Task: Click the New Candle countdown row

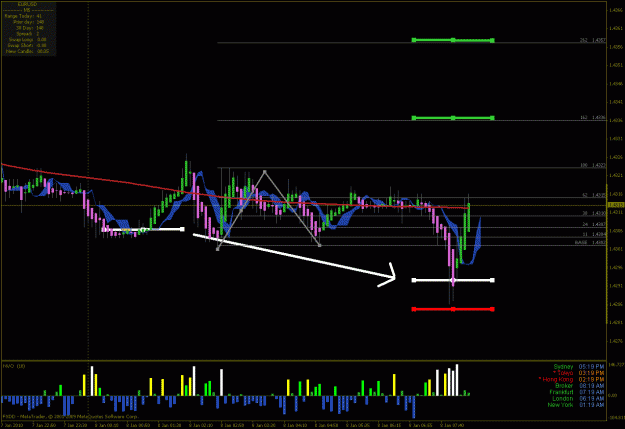Action: pyautogui.click(x=27, y=51)
